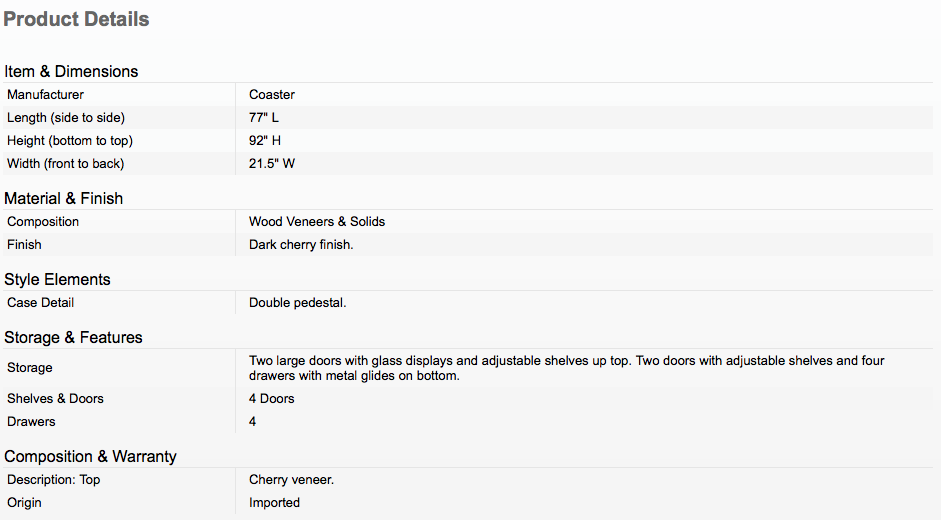Click the Storage & Features section header
The width and height of the screenshot is (941, 520).
(x=73, y=337)
